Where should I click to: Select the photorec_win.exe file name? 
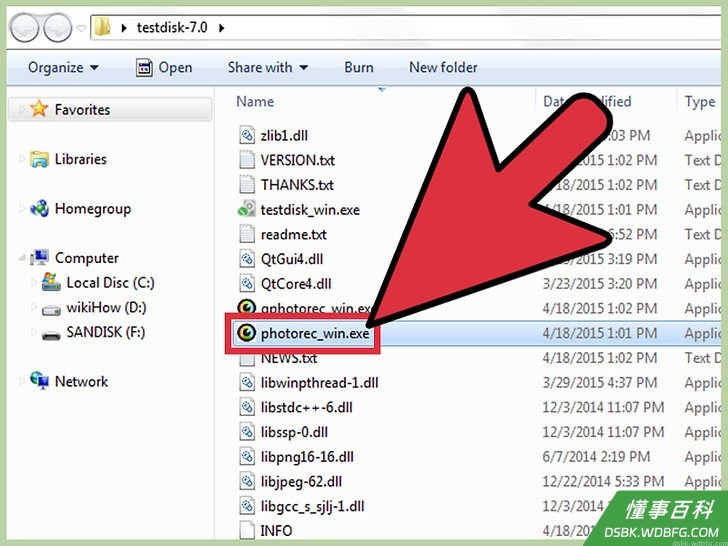(315, 333)
